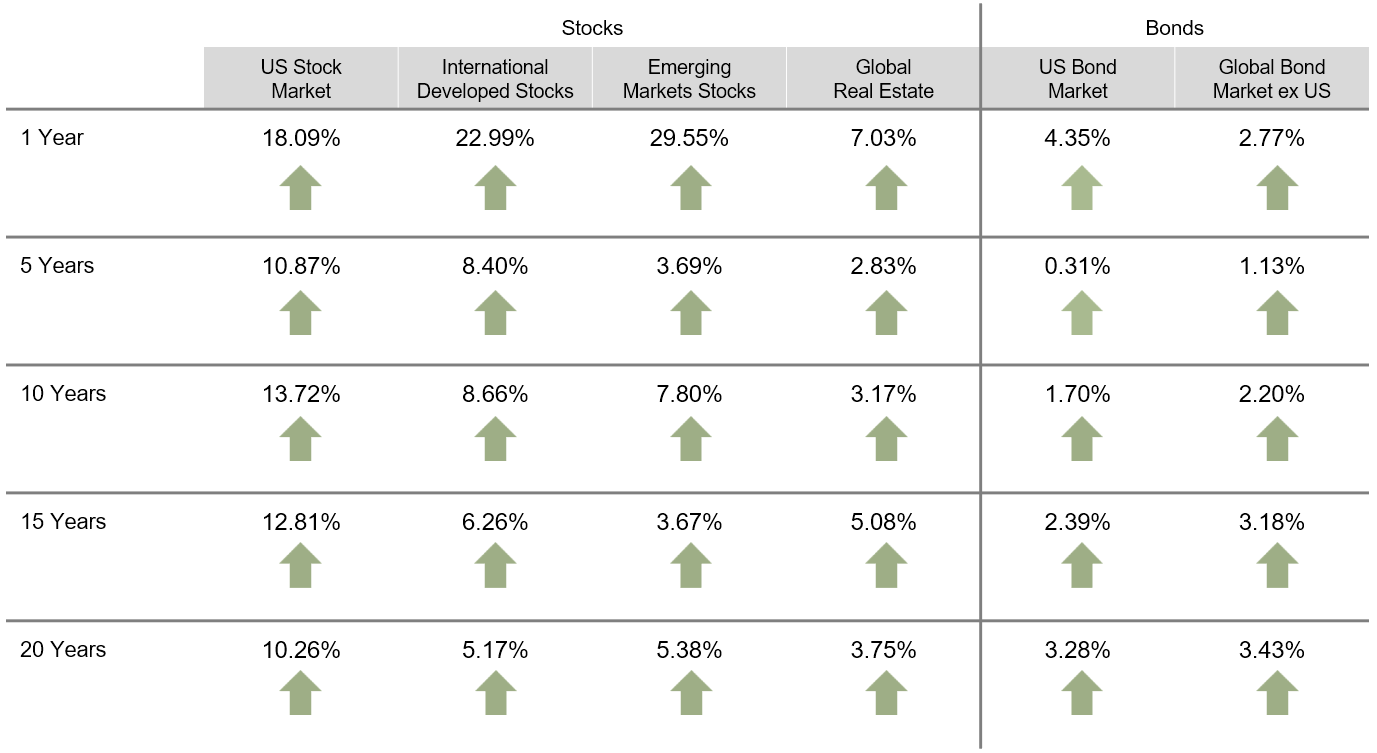Click the up arrow below 5.08% Global Real Estate
Viewport: 1377px width, 753px height.
[x=885, y=568]
